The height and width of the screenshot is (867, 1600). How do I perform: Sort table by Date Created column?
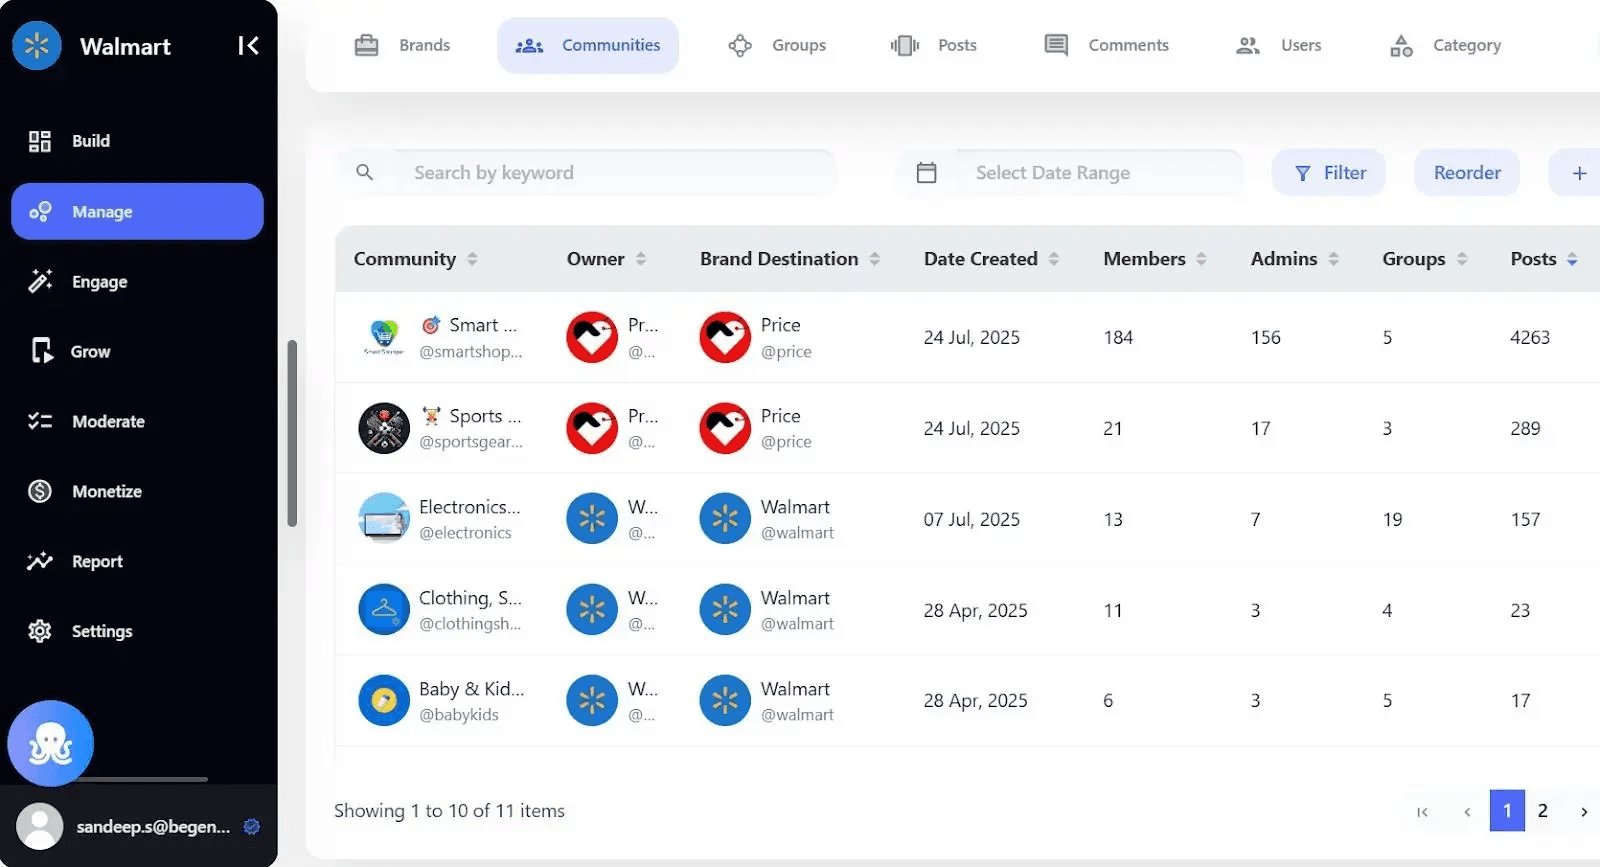(x=1053, y=259)
